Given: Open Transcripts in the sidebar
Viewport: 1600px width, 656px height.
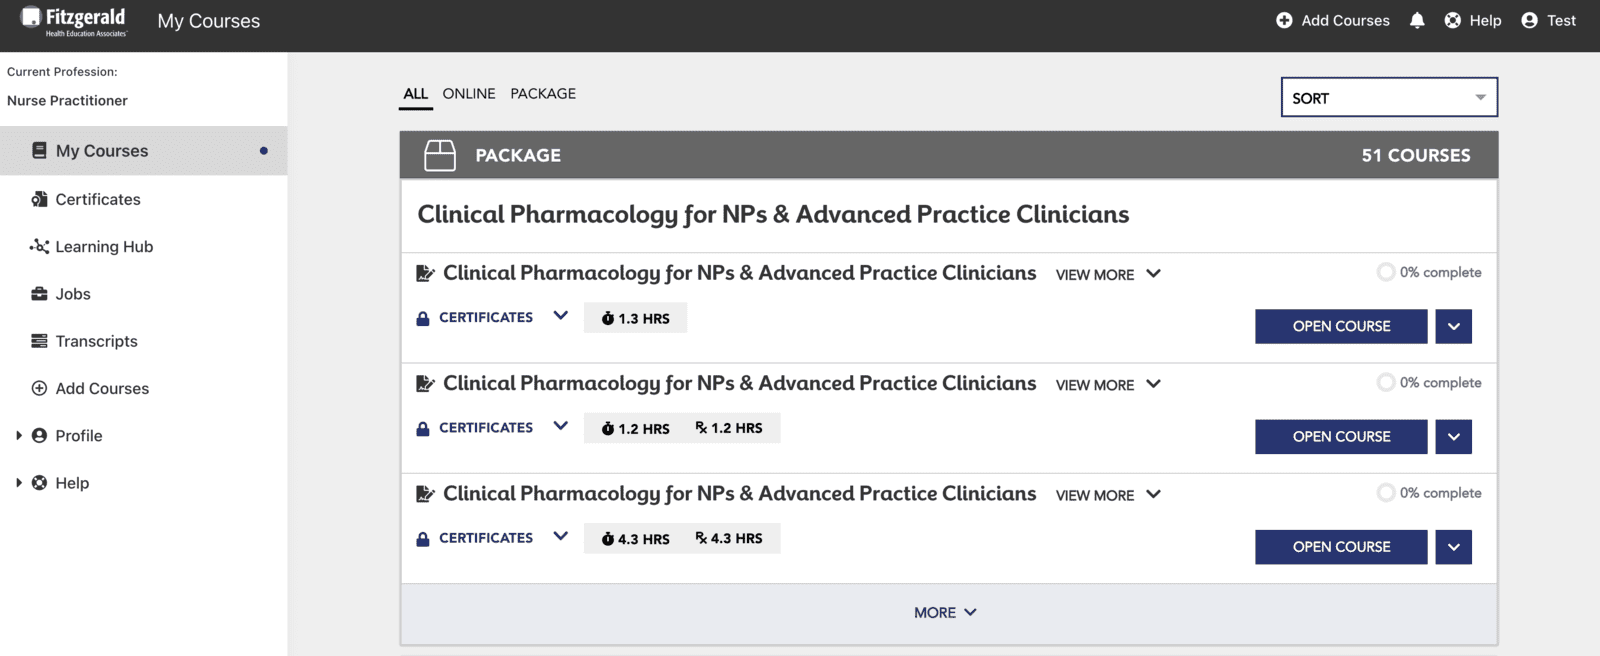Looking at the screenshot, I should (x=96, y=341).
